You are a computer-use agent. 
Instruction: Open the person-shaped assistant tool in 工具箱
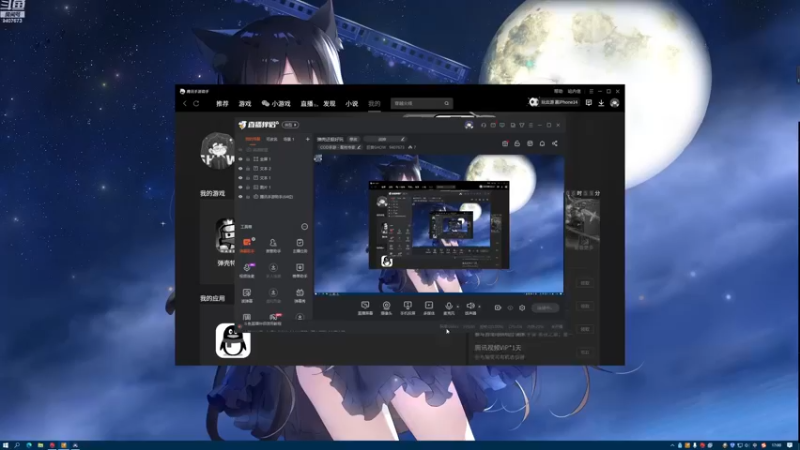[x=273, y=245]
